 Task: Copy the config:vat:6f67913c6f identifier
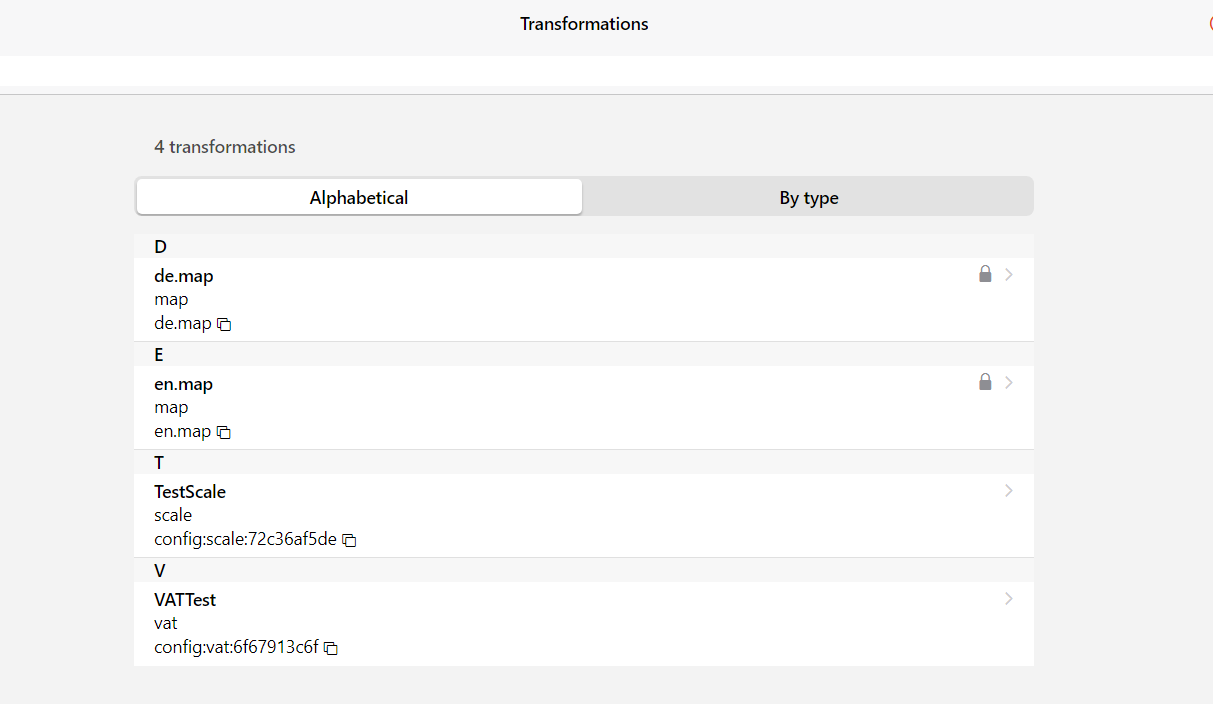click(331, 648)
